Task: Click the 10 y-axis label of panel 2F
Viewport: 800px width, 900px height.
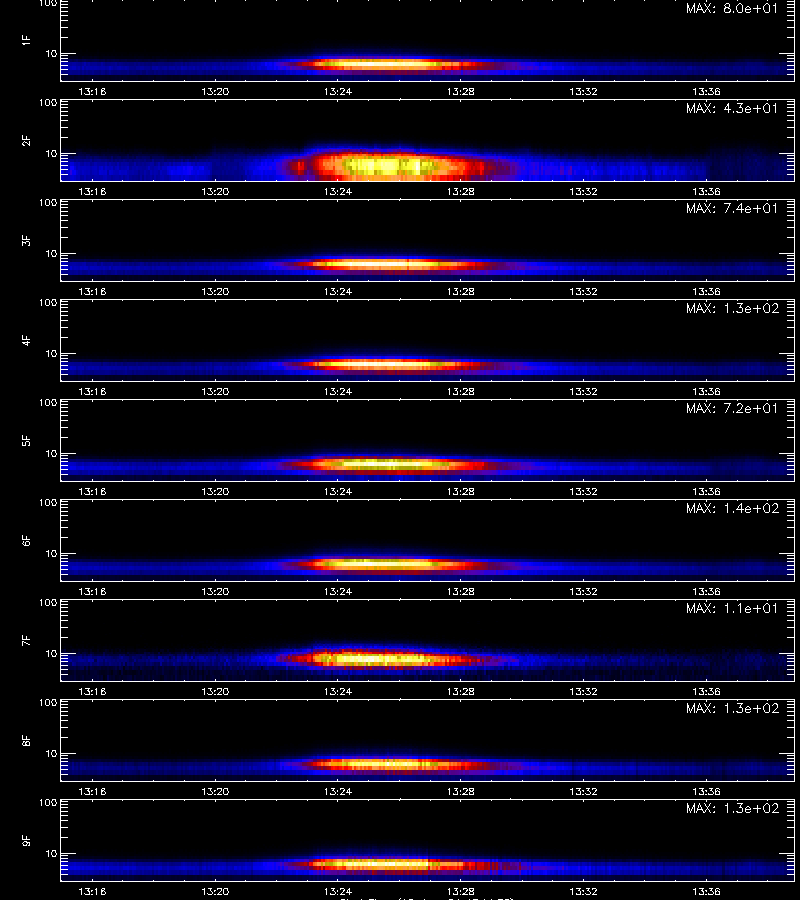Action: click(x=51, y=153)
